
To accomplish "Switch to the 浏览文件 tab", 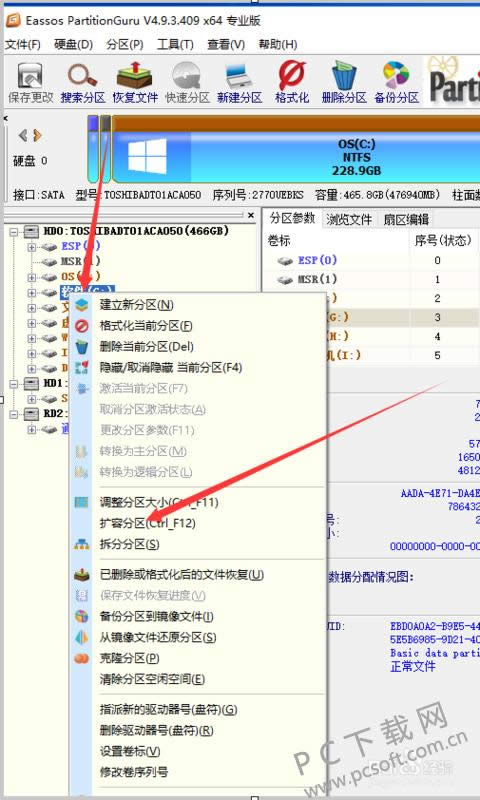I will [x=350, y=219].
